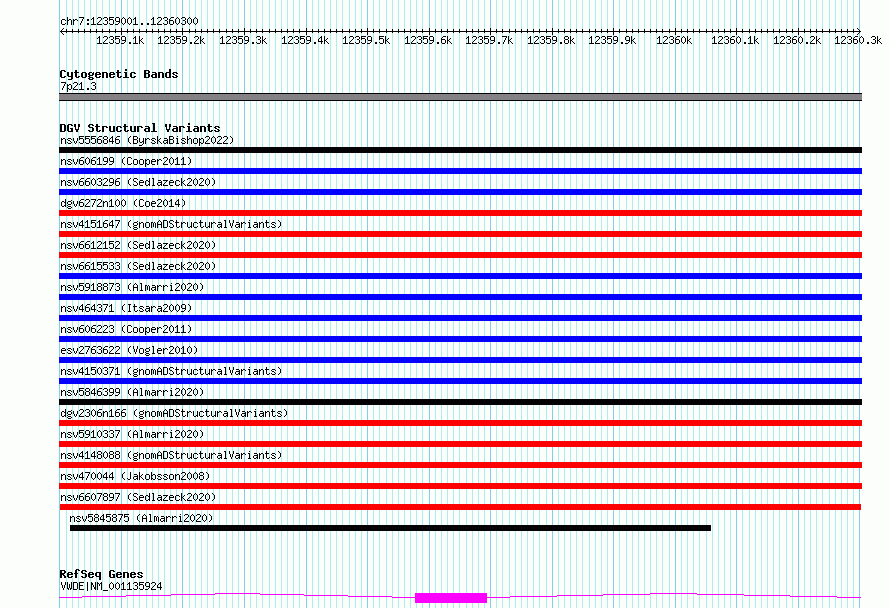
Task: Click dgv6272n100 (Coe2014) label
Action: coord(123,203)
